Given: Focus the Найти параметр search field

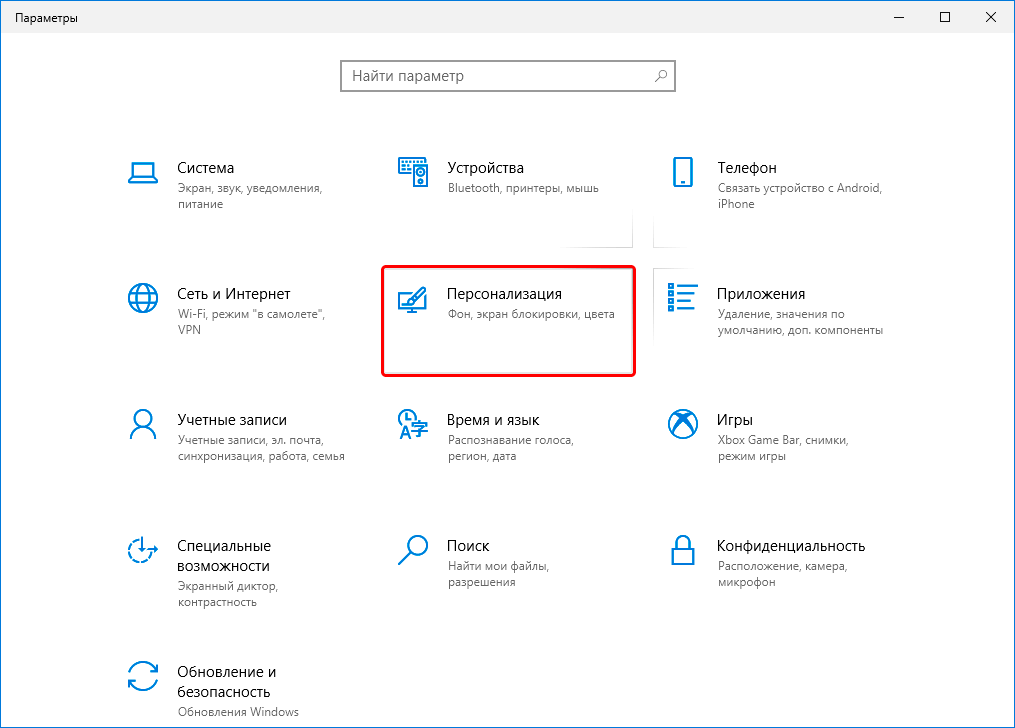Looking at the screenshot, I should [495, 76].
